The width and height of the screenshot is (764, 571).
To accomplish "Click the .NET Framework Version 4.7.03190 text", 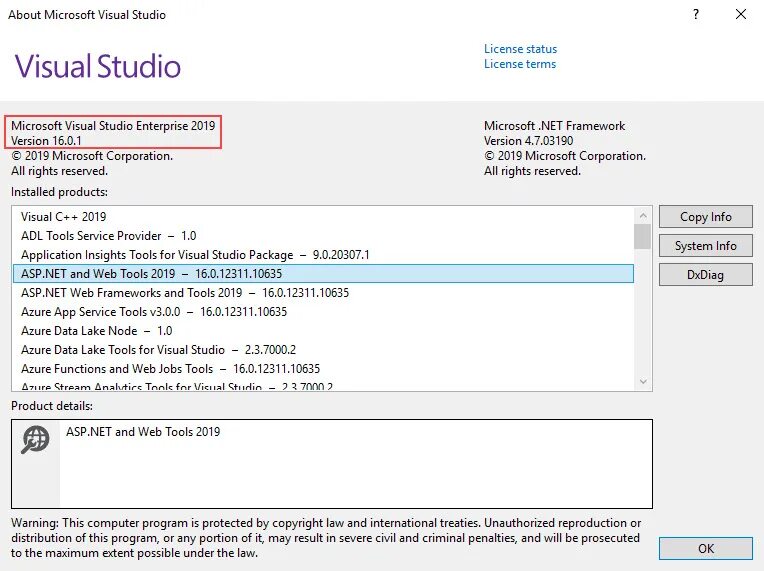I will pos(529,141).
